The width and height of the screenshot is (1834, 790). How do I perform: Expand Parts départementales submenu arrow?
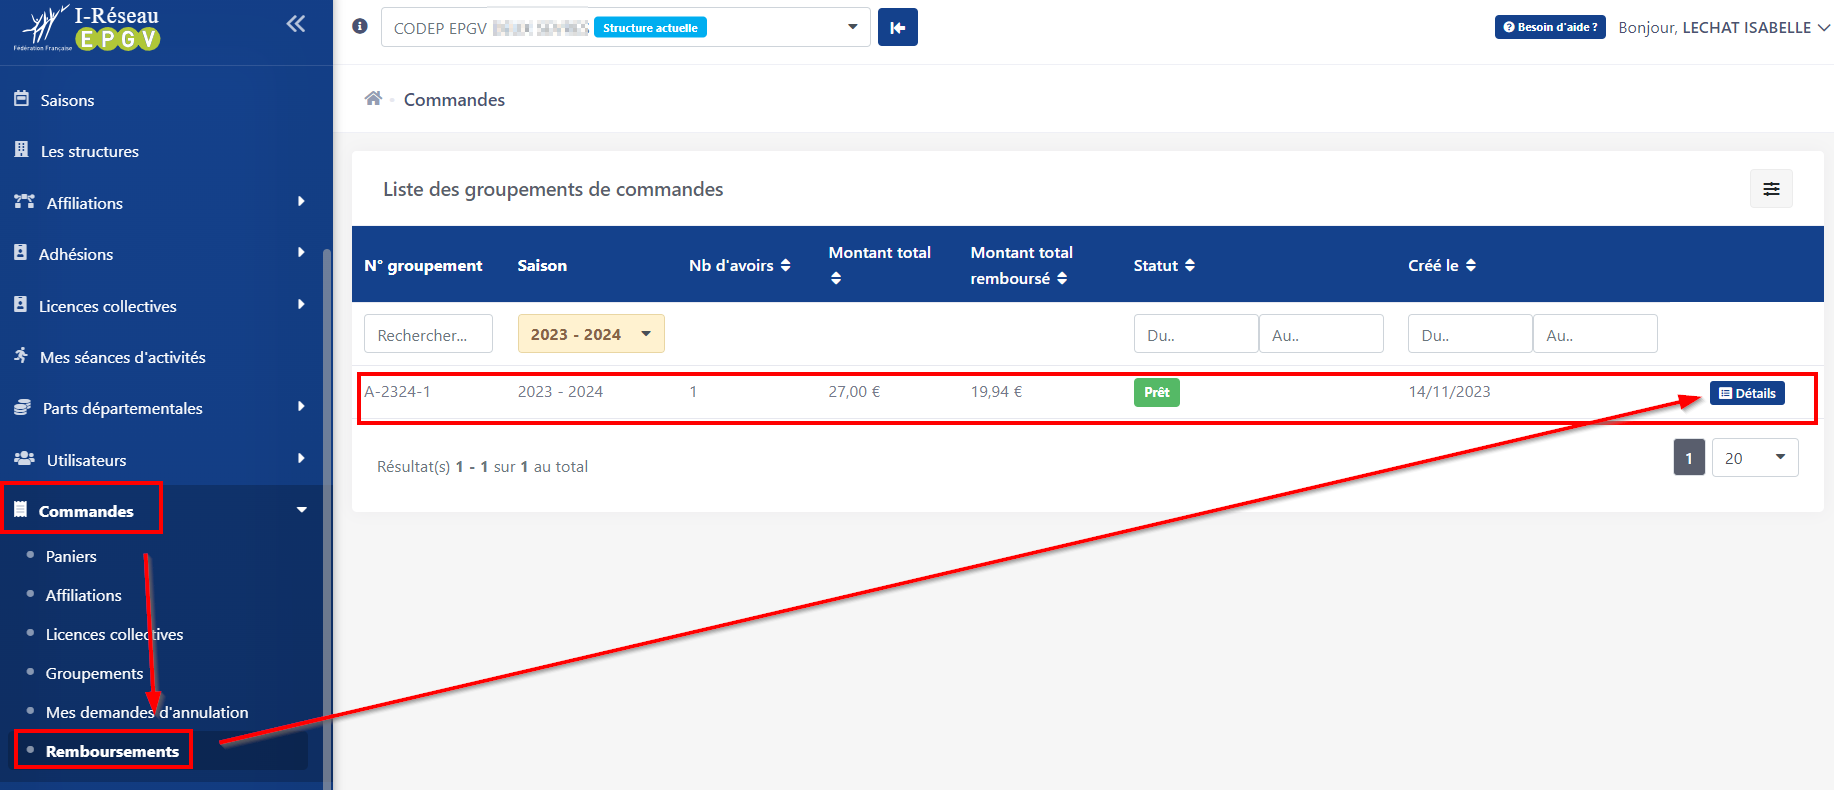301,407
